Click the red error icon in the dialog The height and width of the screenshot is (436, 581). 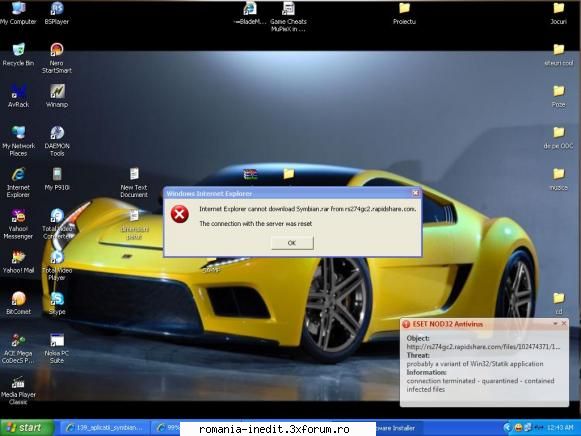coord(180,214)
